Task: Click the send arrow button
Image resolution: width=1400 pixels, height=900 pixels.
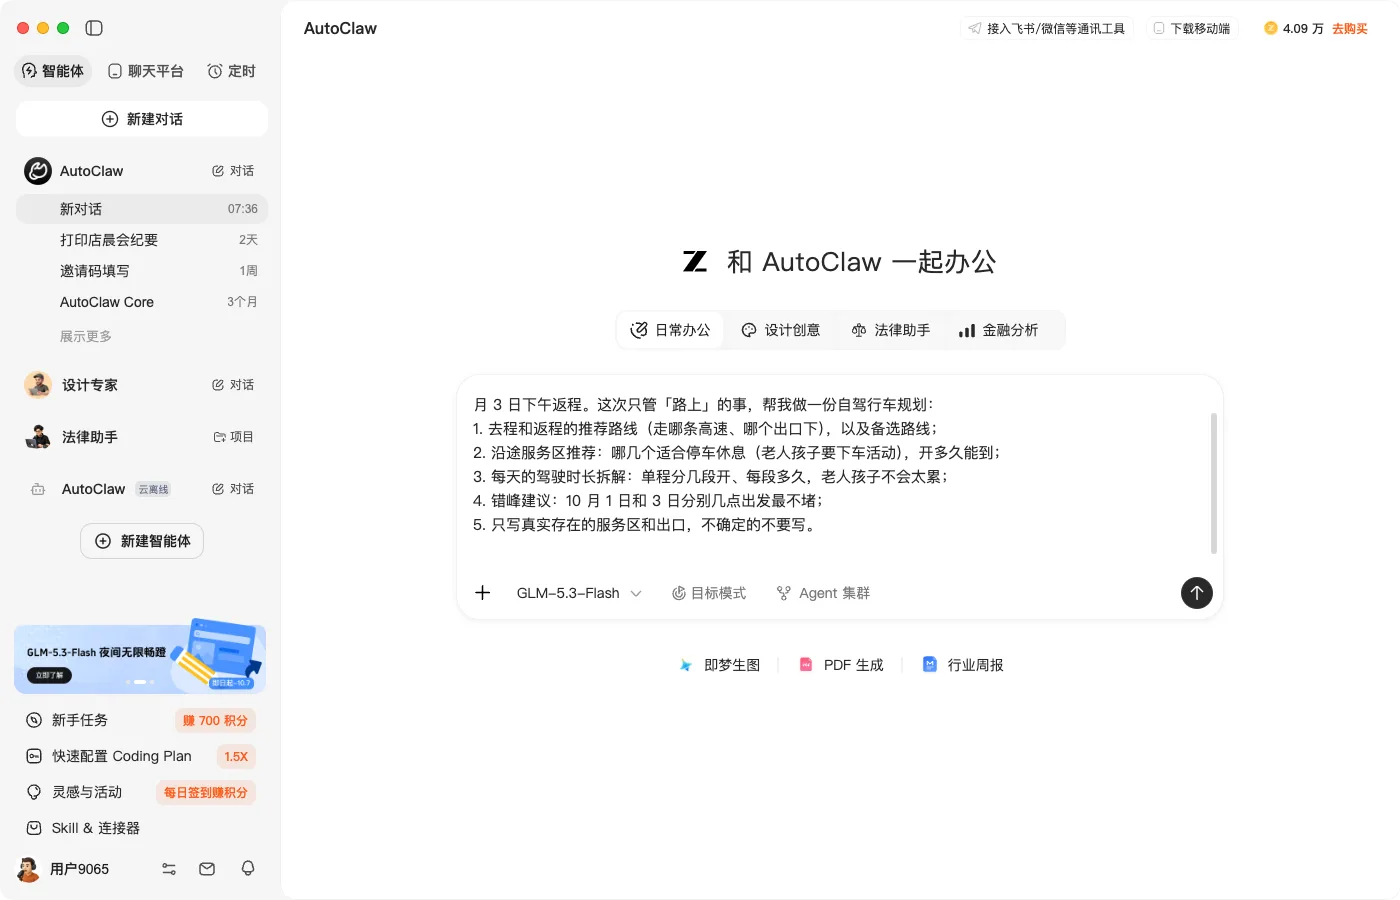Action: 1197,593
